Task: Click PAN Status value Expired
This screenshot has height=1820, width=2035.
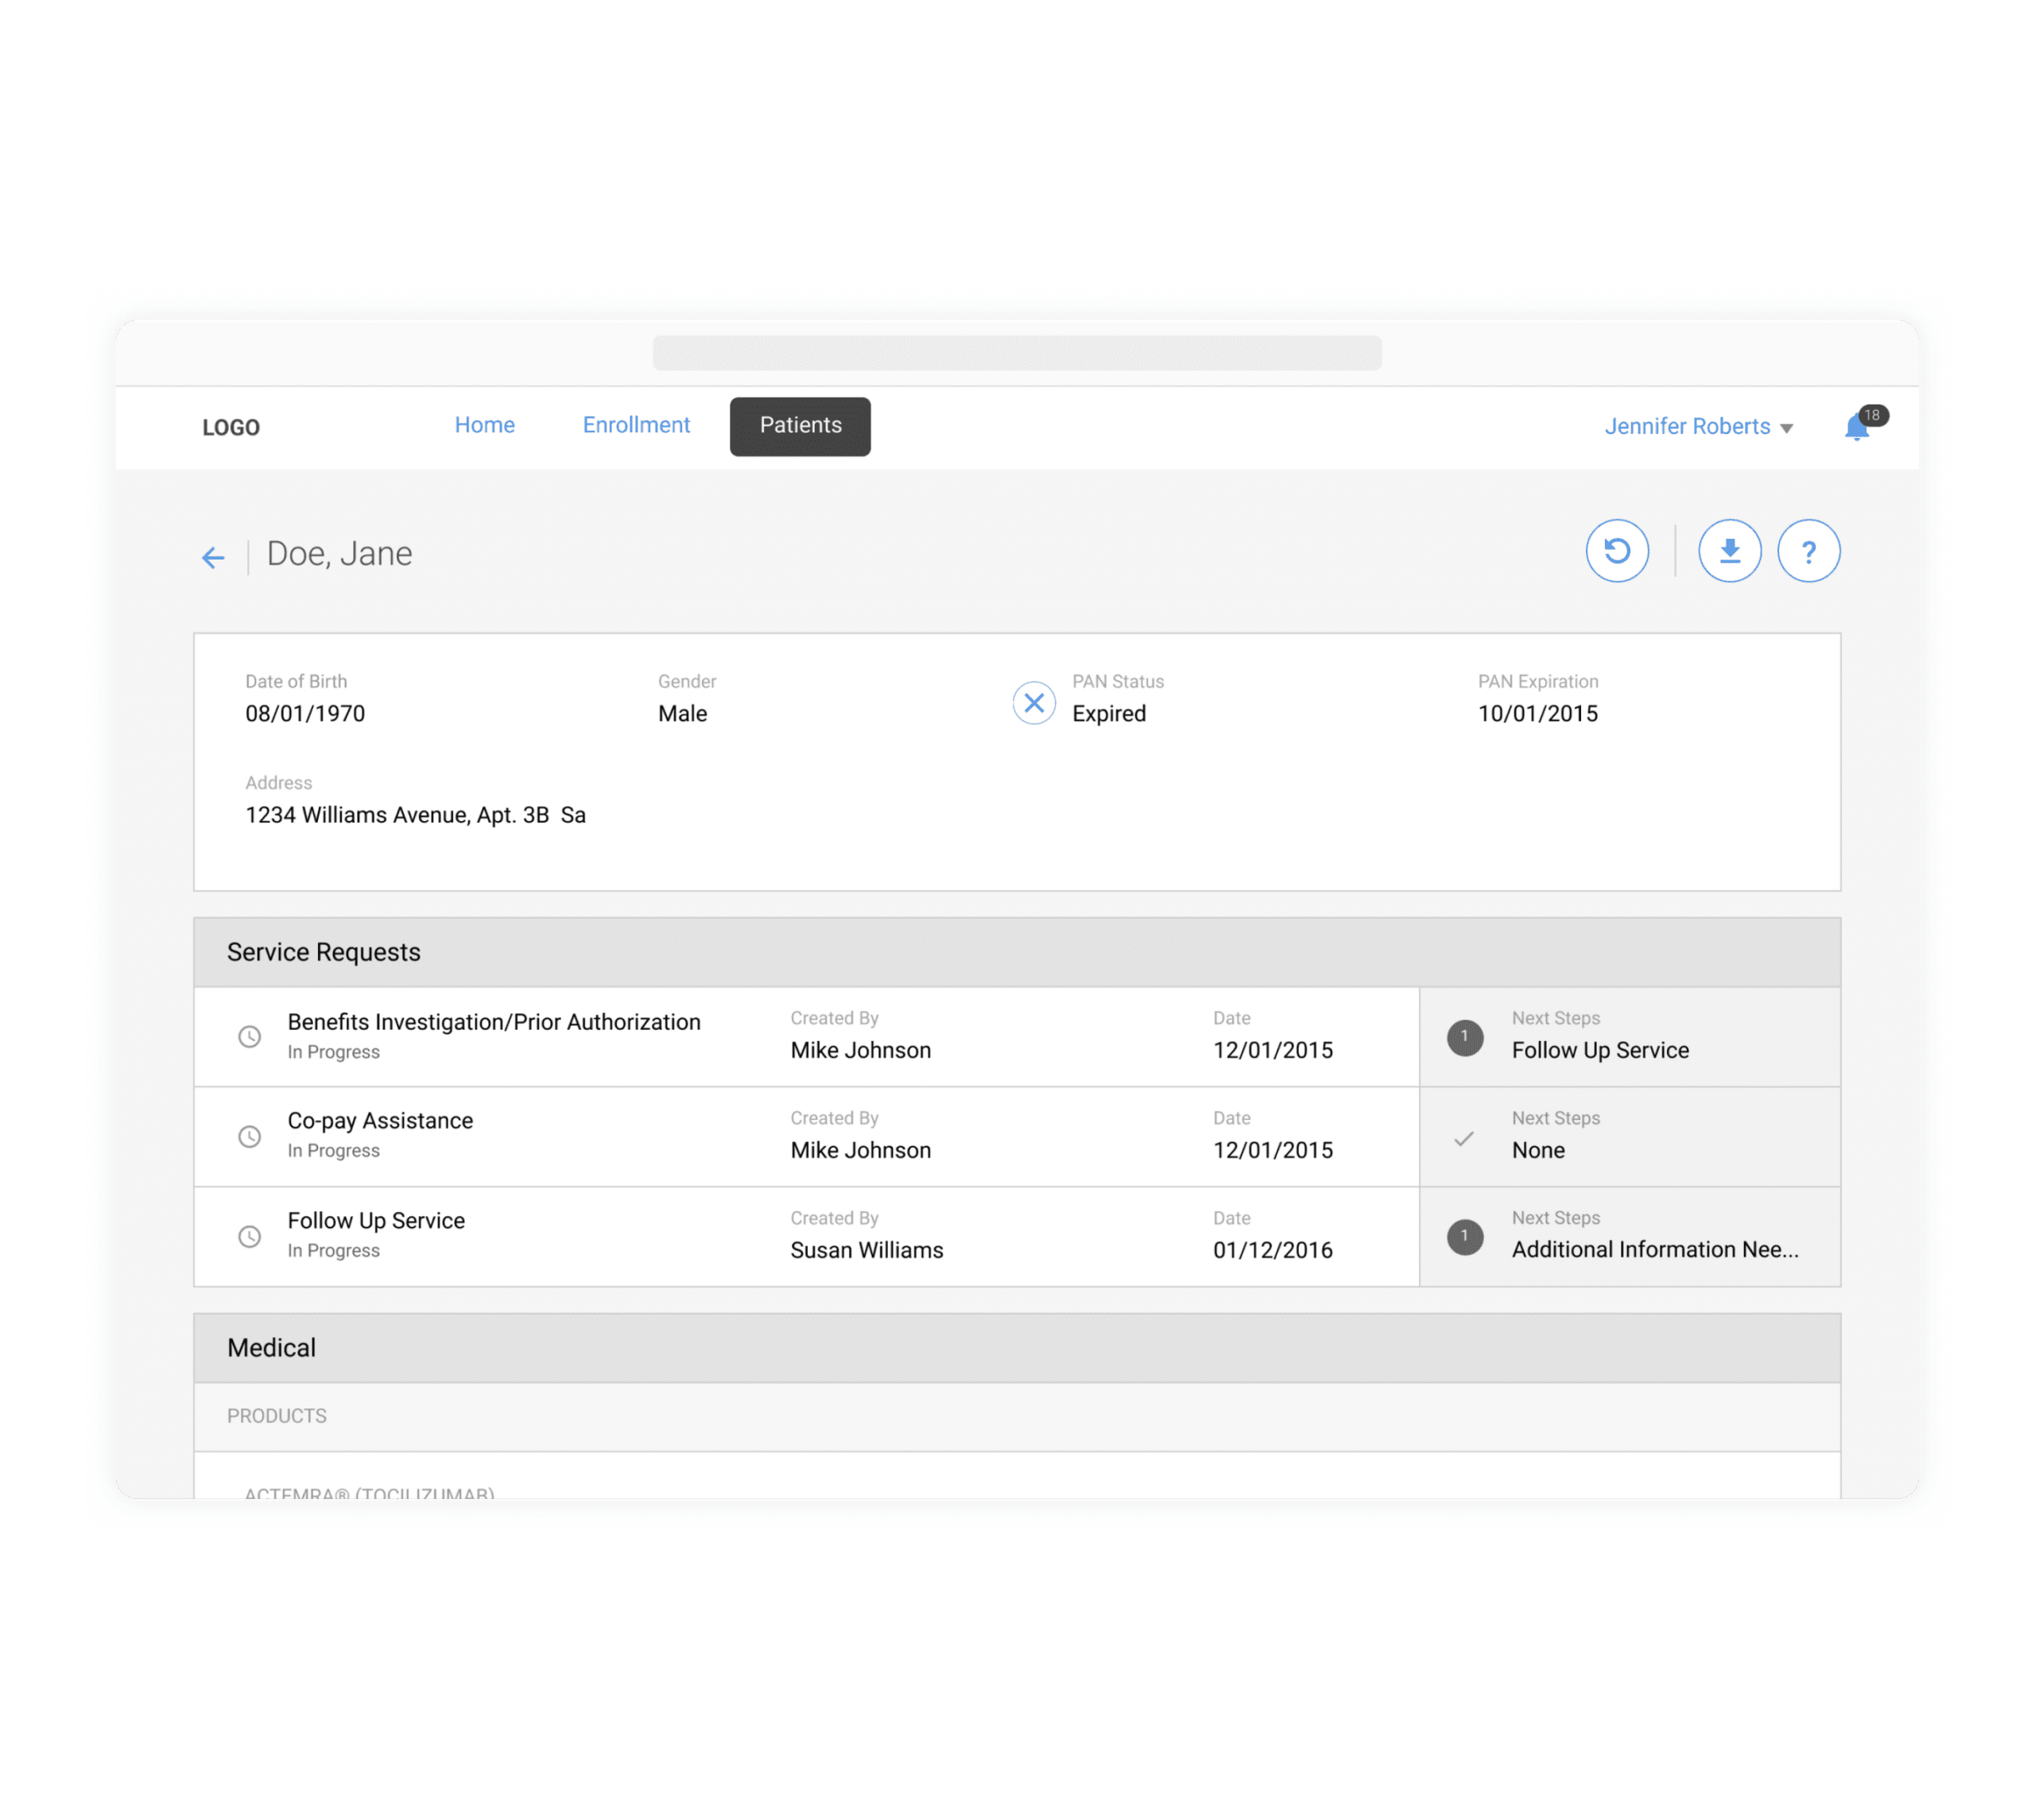Action: click(x=1109, y=714)
